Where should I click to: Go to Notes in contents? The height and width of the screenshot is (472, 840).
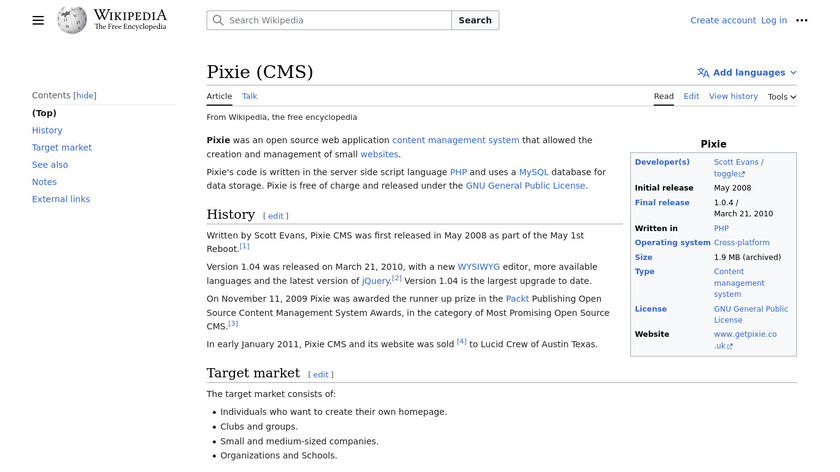click(x=44, y=182)
